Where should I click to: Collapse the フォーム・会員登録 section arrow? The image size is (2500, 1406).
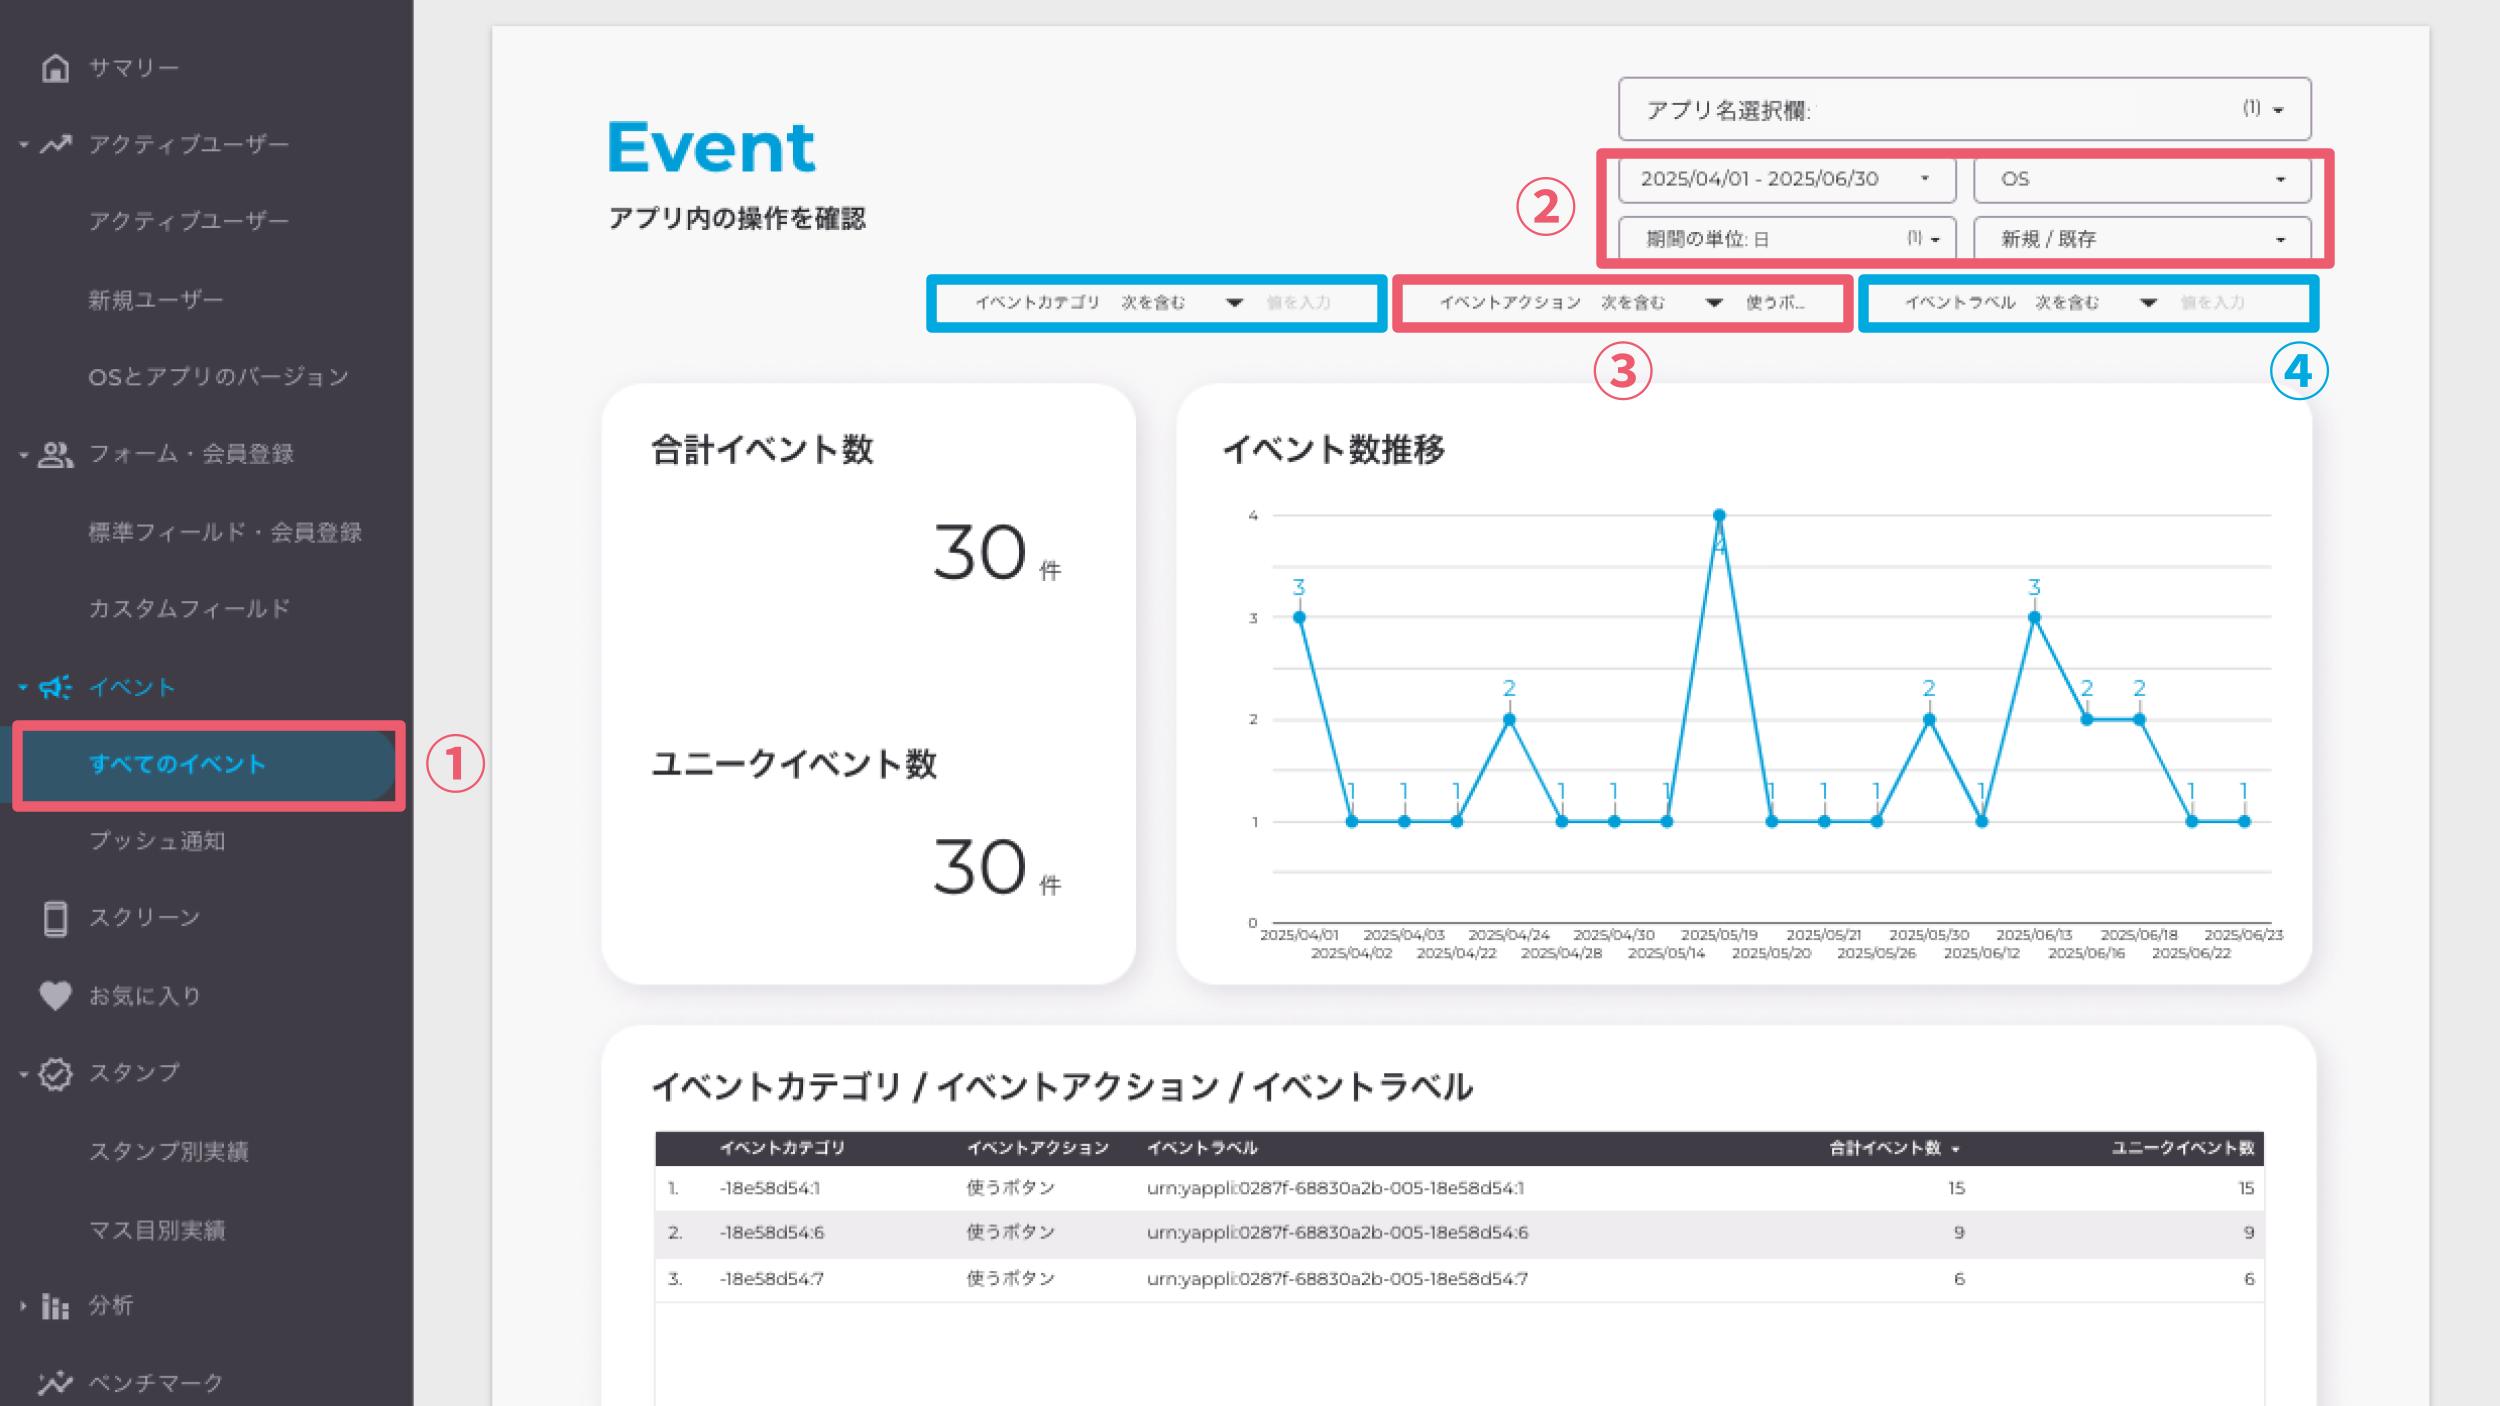23,455
